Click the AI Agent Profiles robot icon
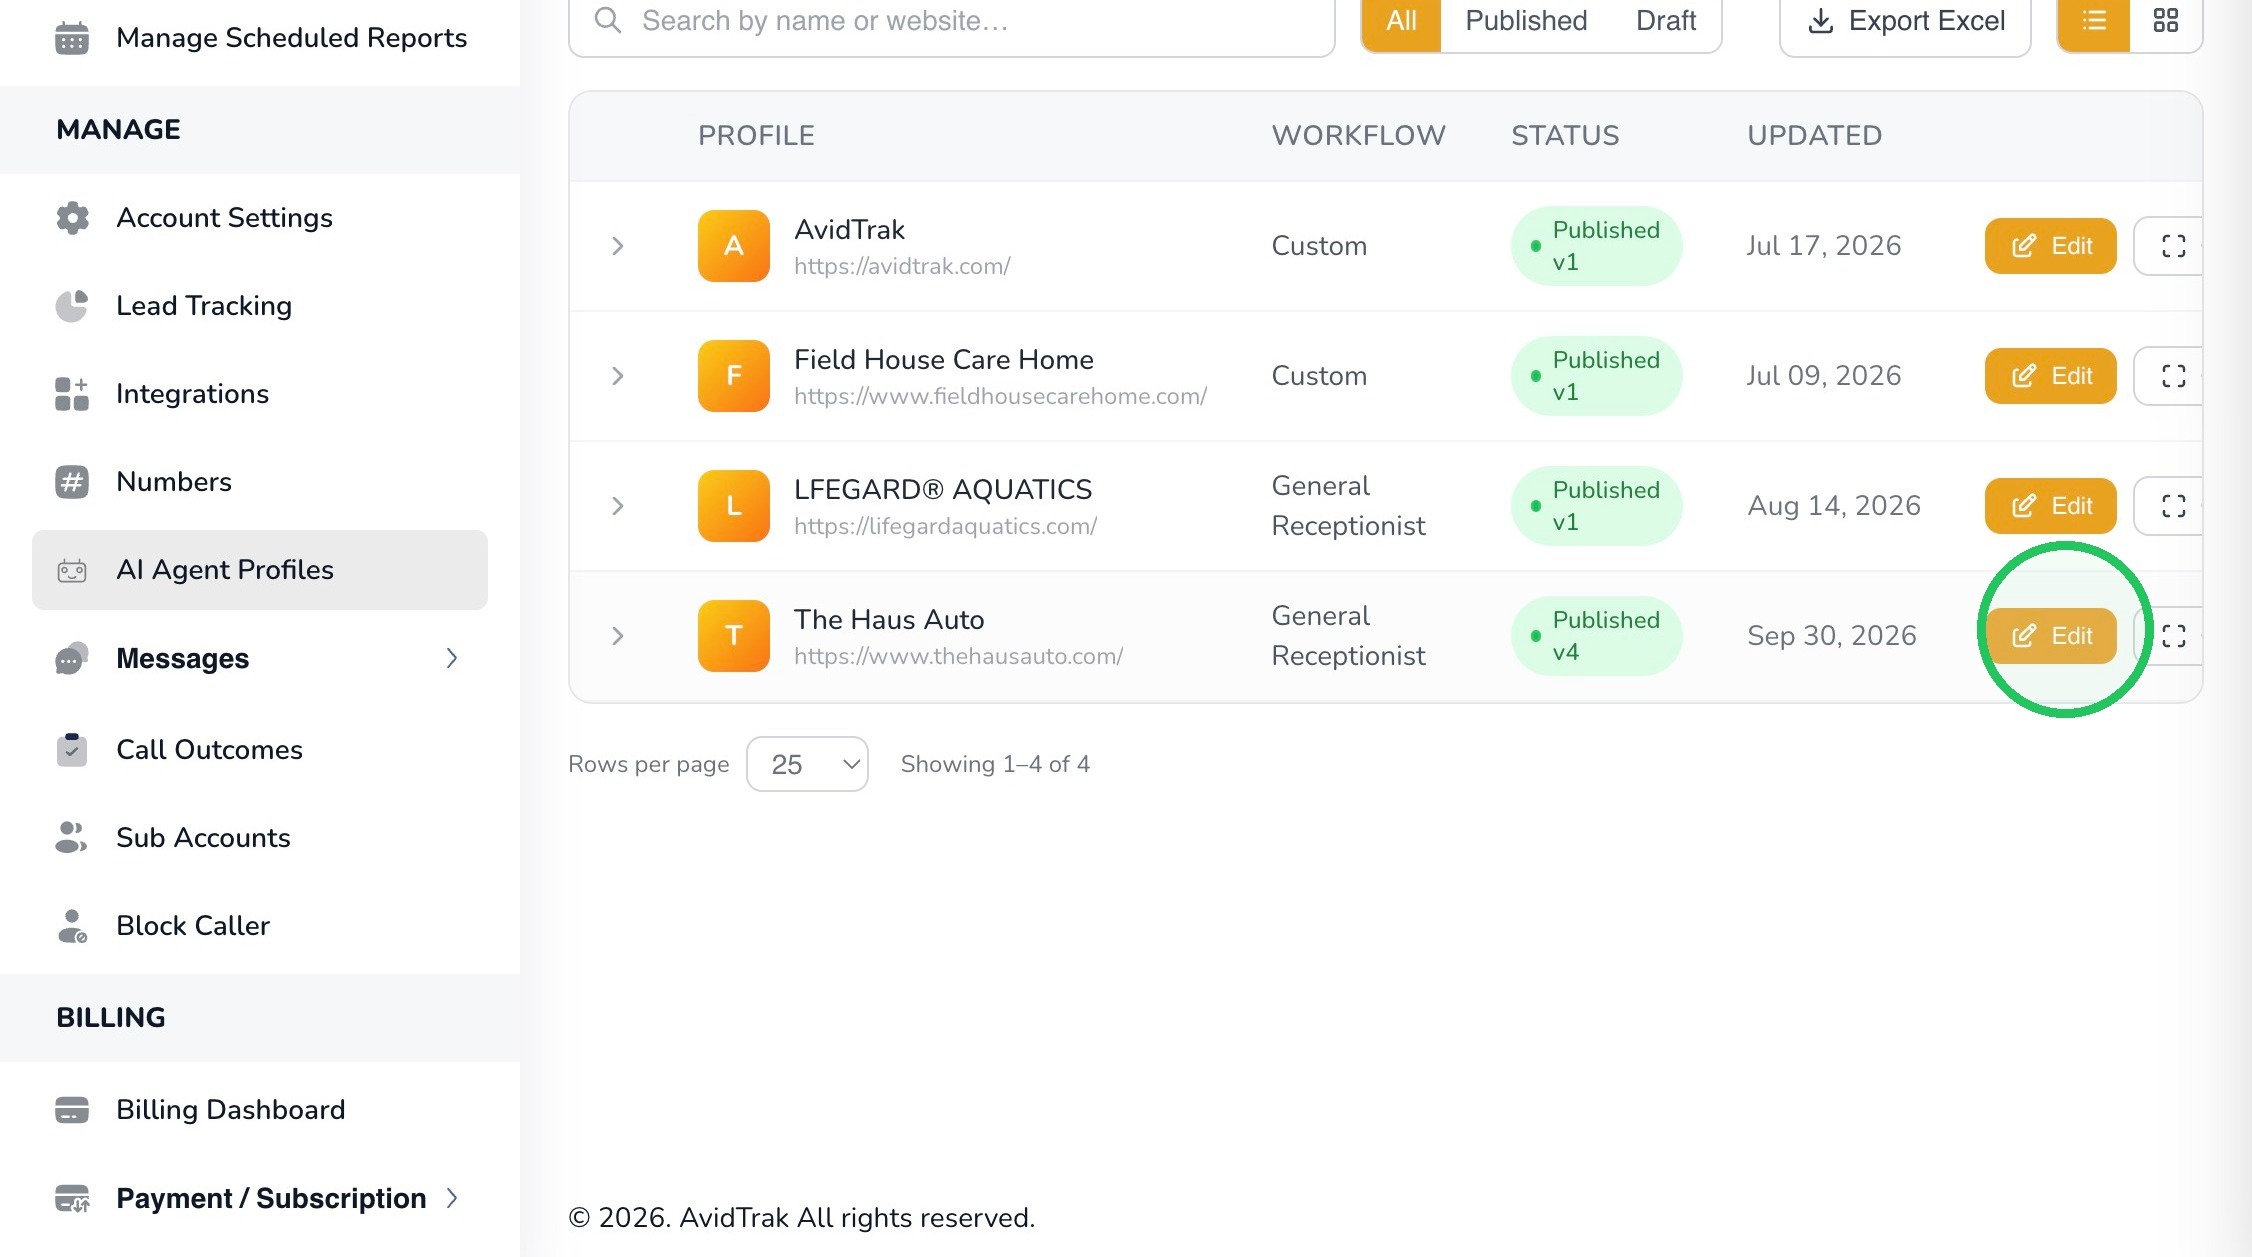The image size is (2252, 1257). point(72,570)
